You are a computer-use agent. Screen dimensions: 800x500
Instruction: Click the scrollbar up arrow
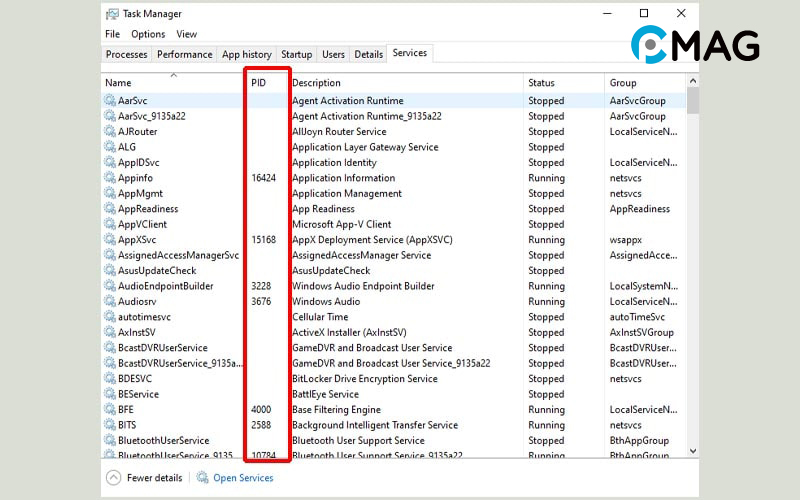coord(693,81)
